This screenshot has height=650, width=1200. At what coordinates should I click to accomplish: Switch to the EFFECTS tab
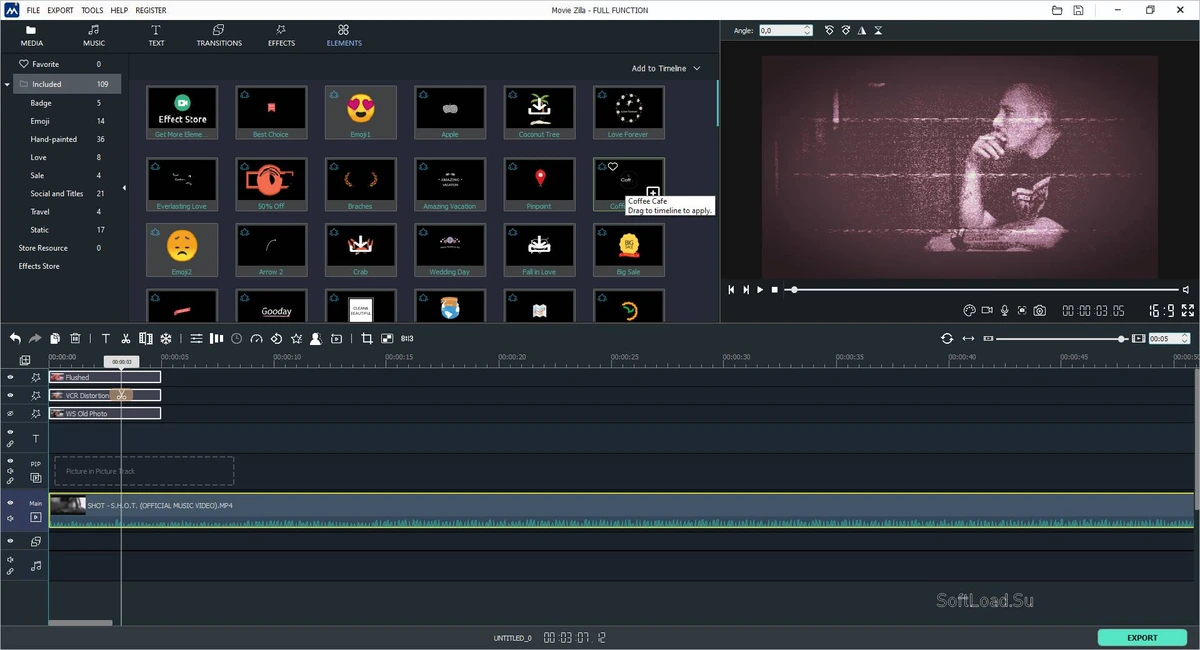(281, 36)
